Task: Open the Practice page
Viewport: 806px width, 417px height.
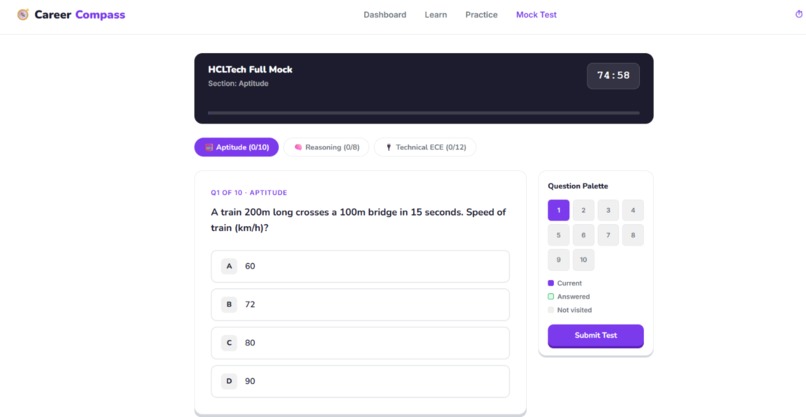Action: (x=481, y=15)
